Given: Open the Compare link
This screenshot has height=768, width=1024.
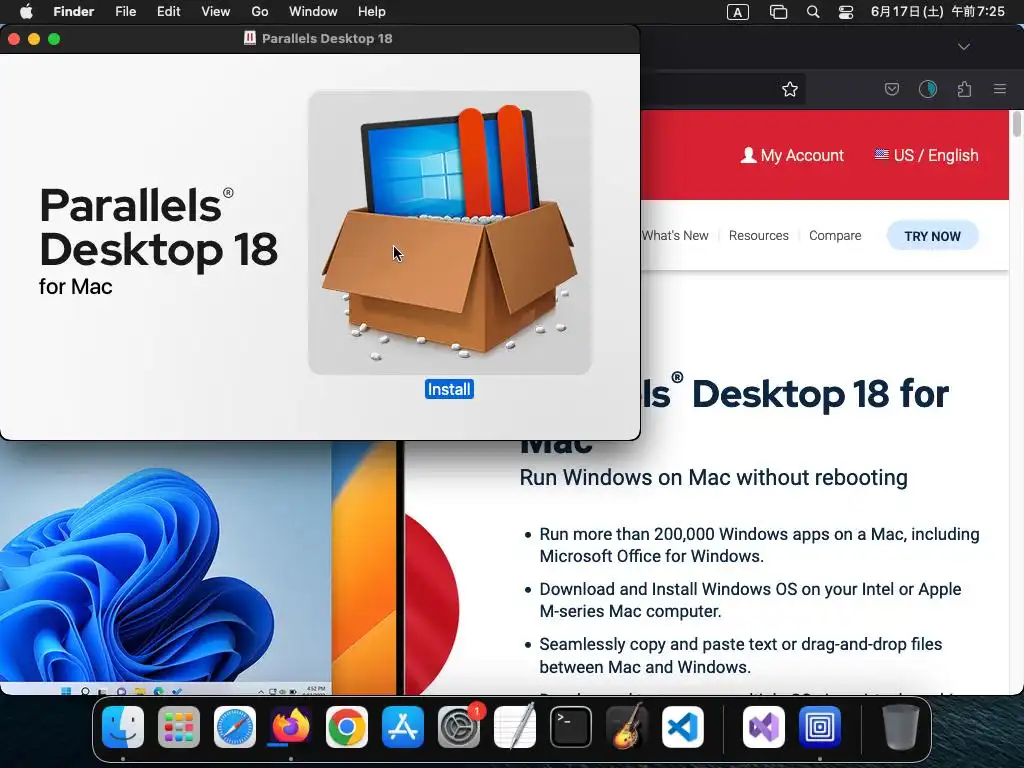Looking at the screenshot, I should tap(835, 236).
